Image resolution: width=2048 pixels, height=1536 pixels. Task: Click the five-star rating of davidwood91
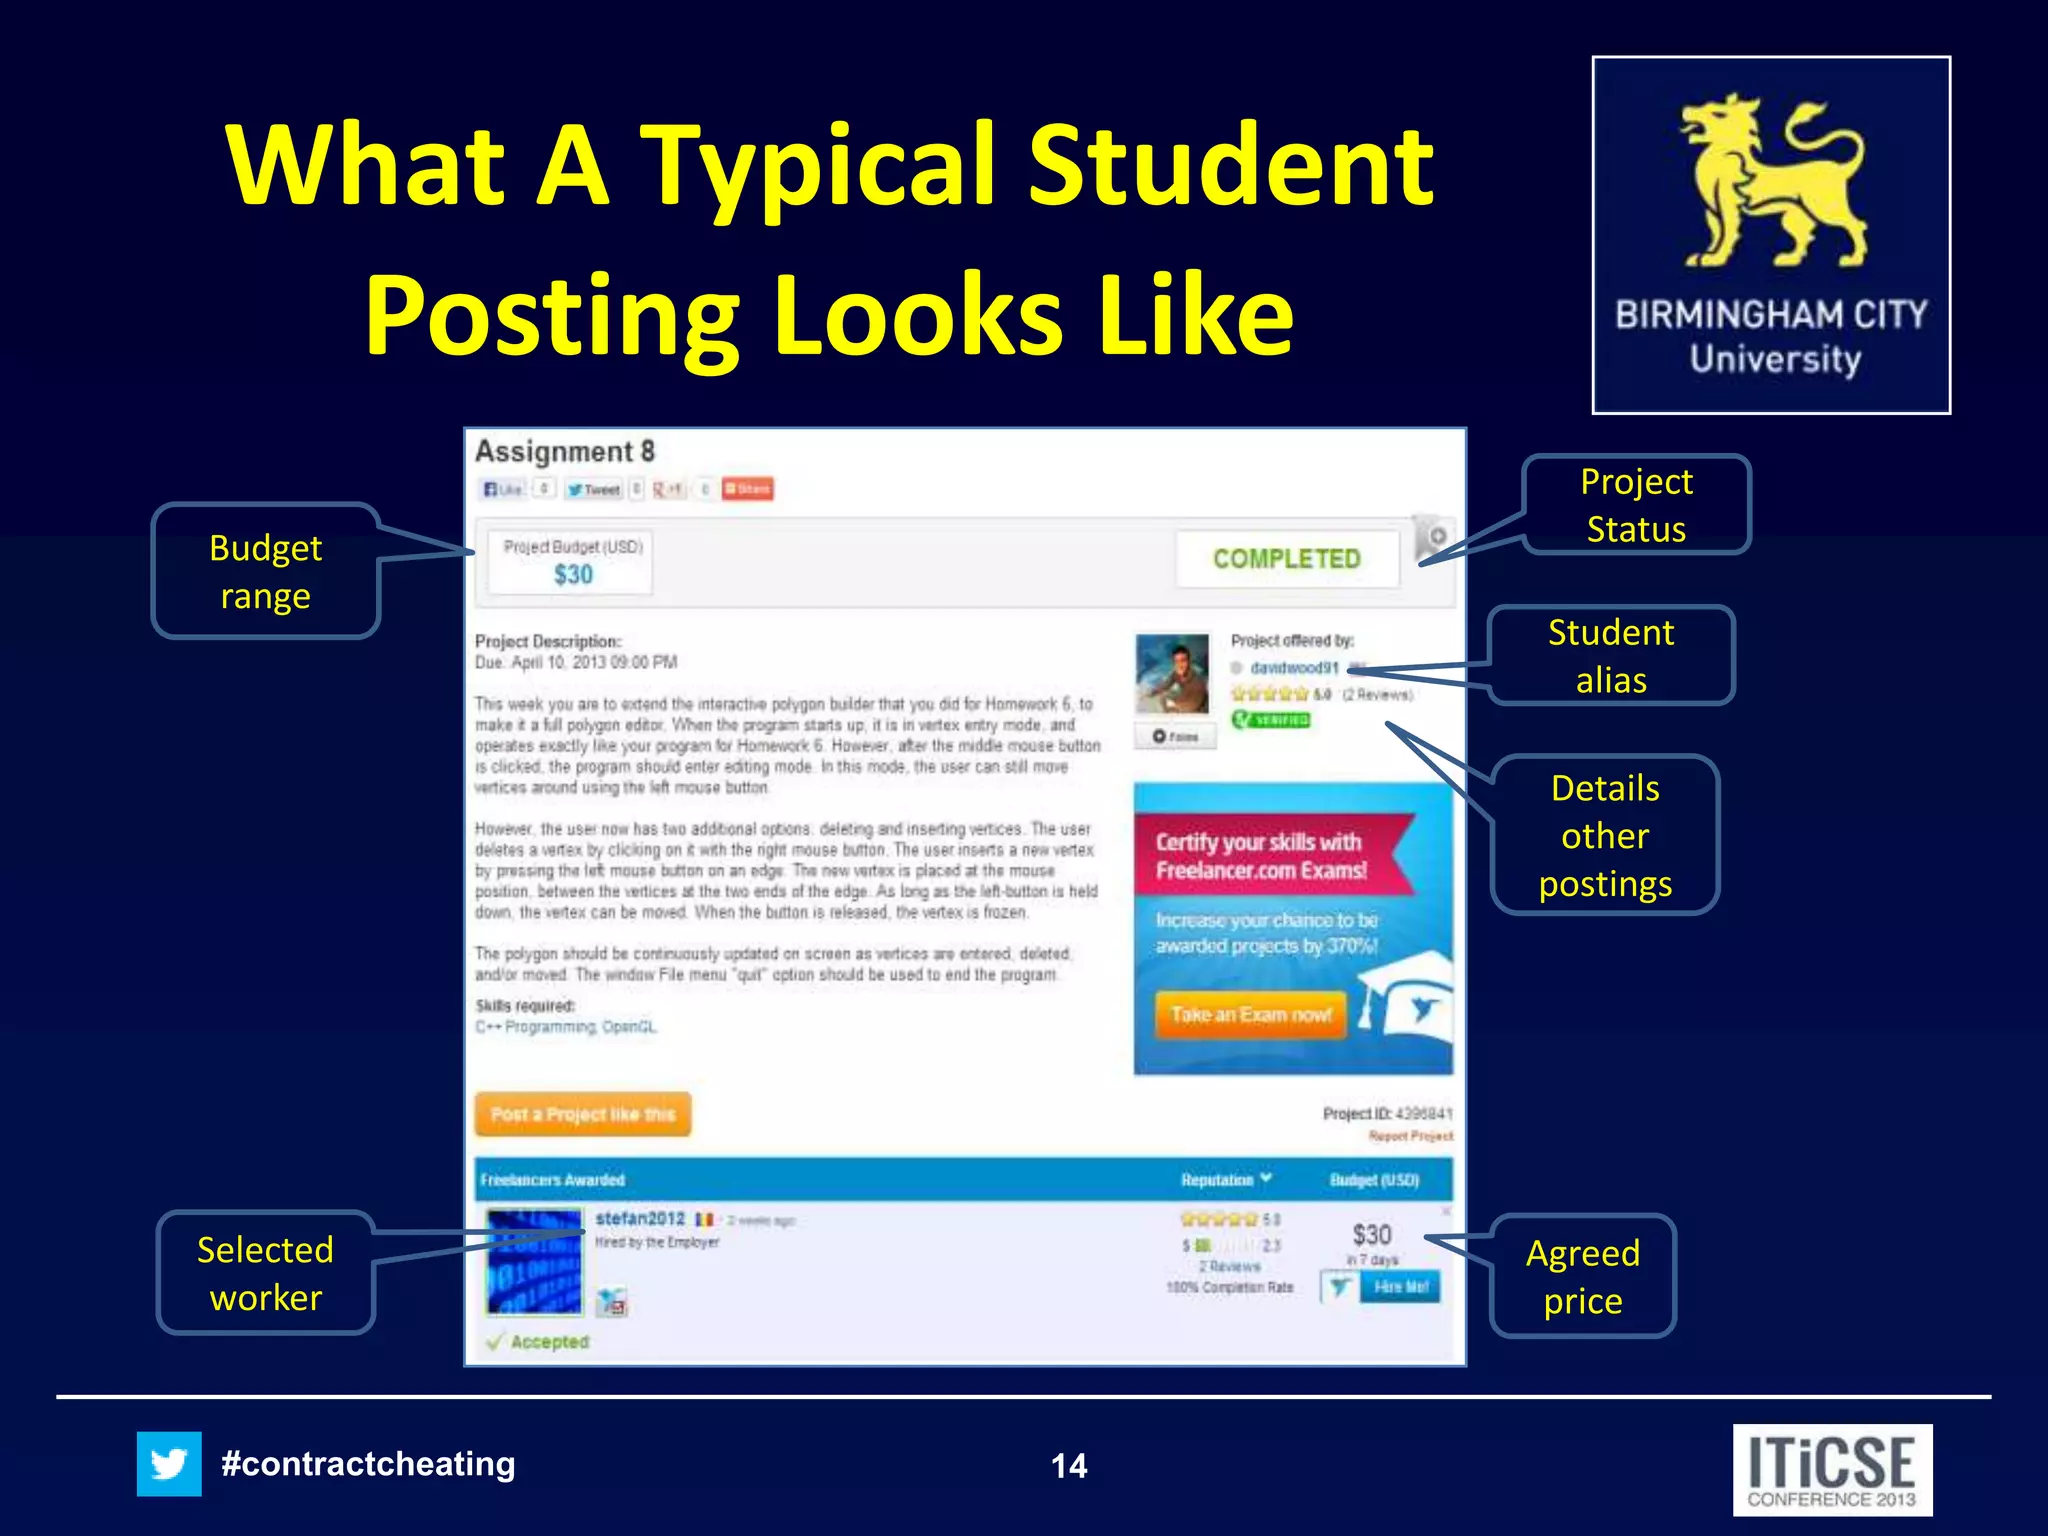1270,693
